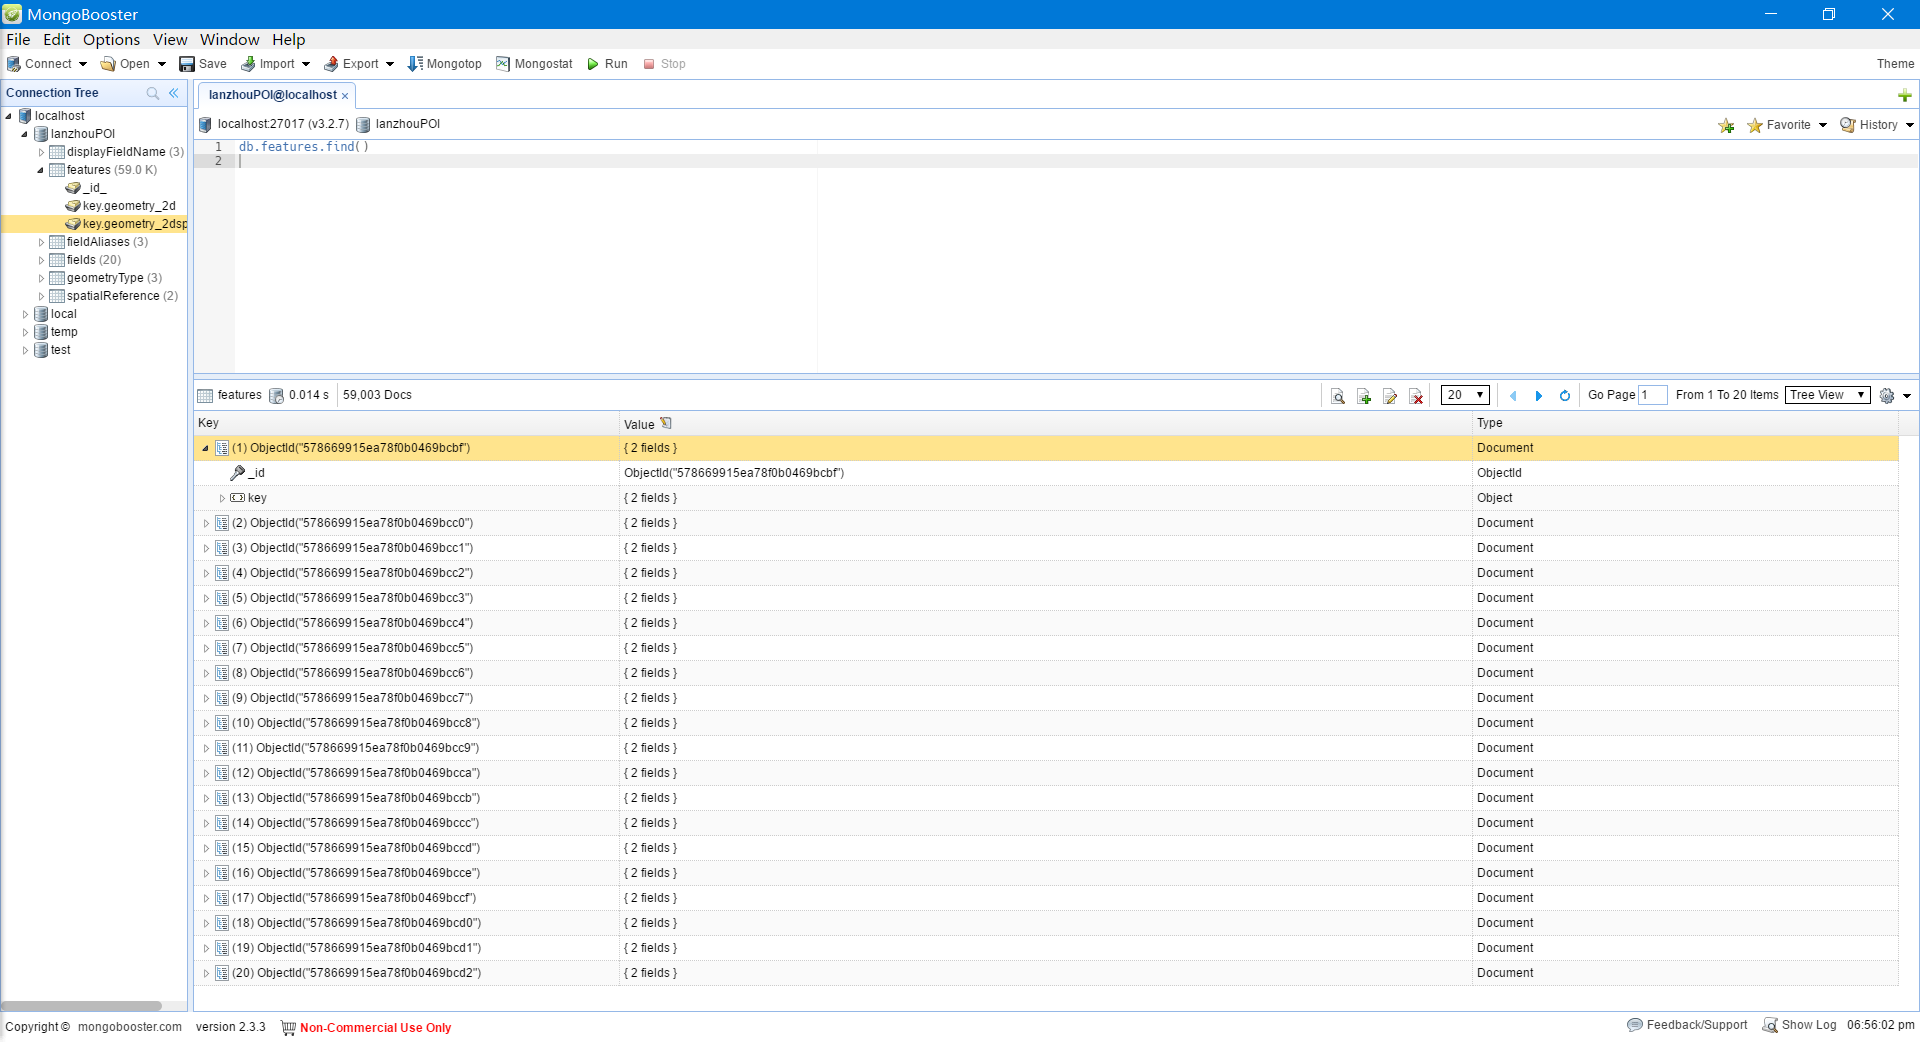Open results settings gear
Viewport: 1920px width, 1042px height.
pos(1887,396)
